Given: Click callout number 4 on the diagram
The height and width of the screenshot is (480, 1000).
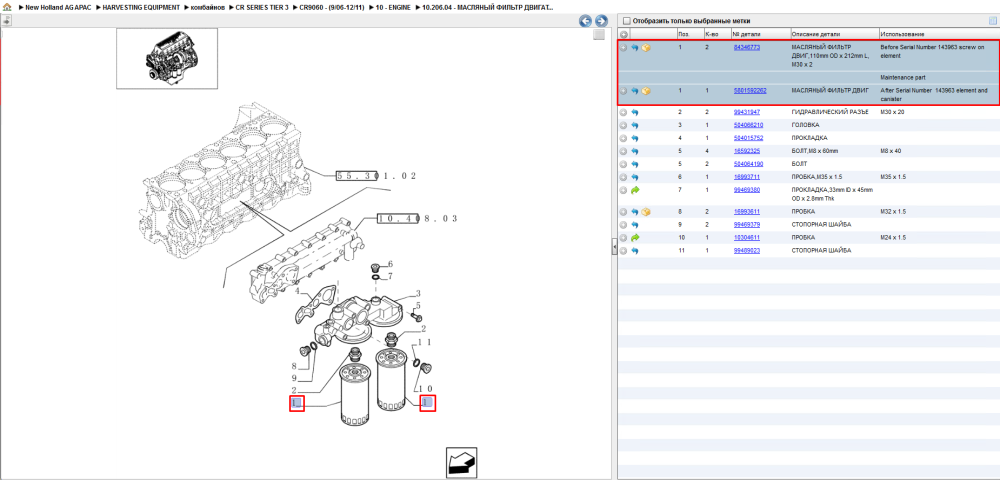Looking at the screenshot, I should 297,292.
